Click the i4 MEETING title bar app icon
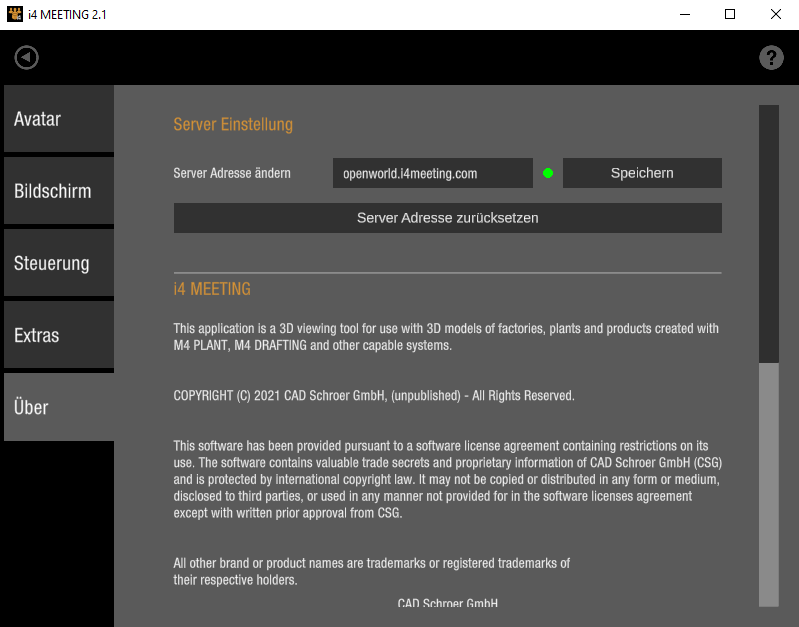Screen dimensions: 799x627 (x=14, y=14)
